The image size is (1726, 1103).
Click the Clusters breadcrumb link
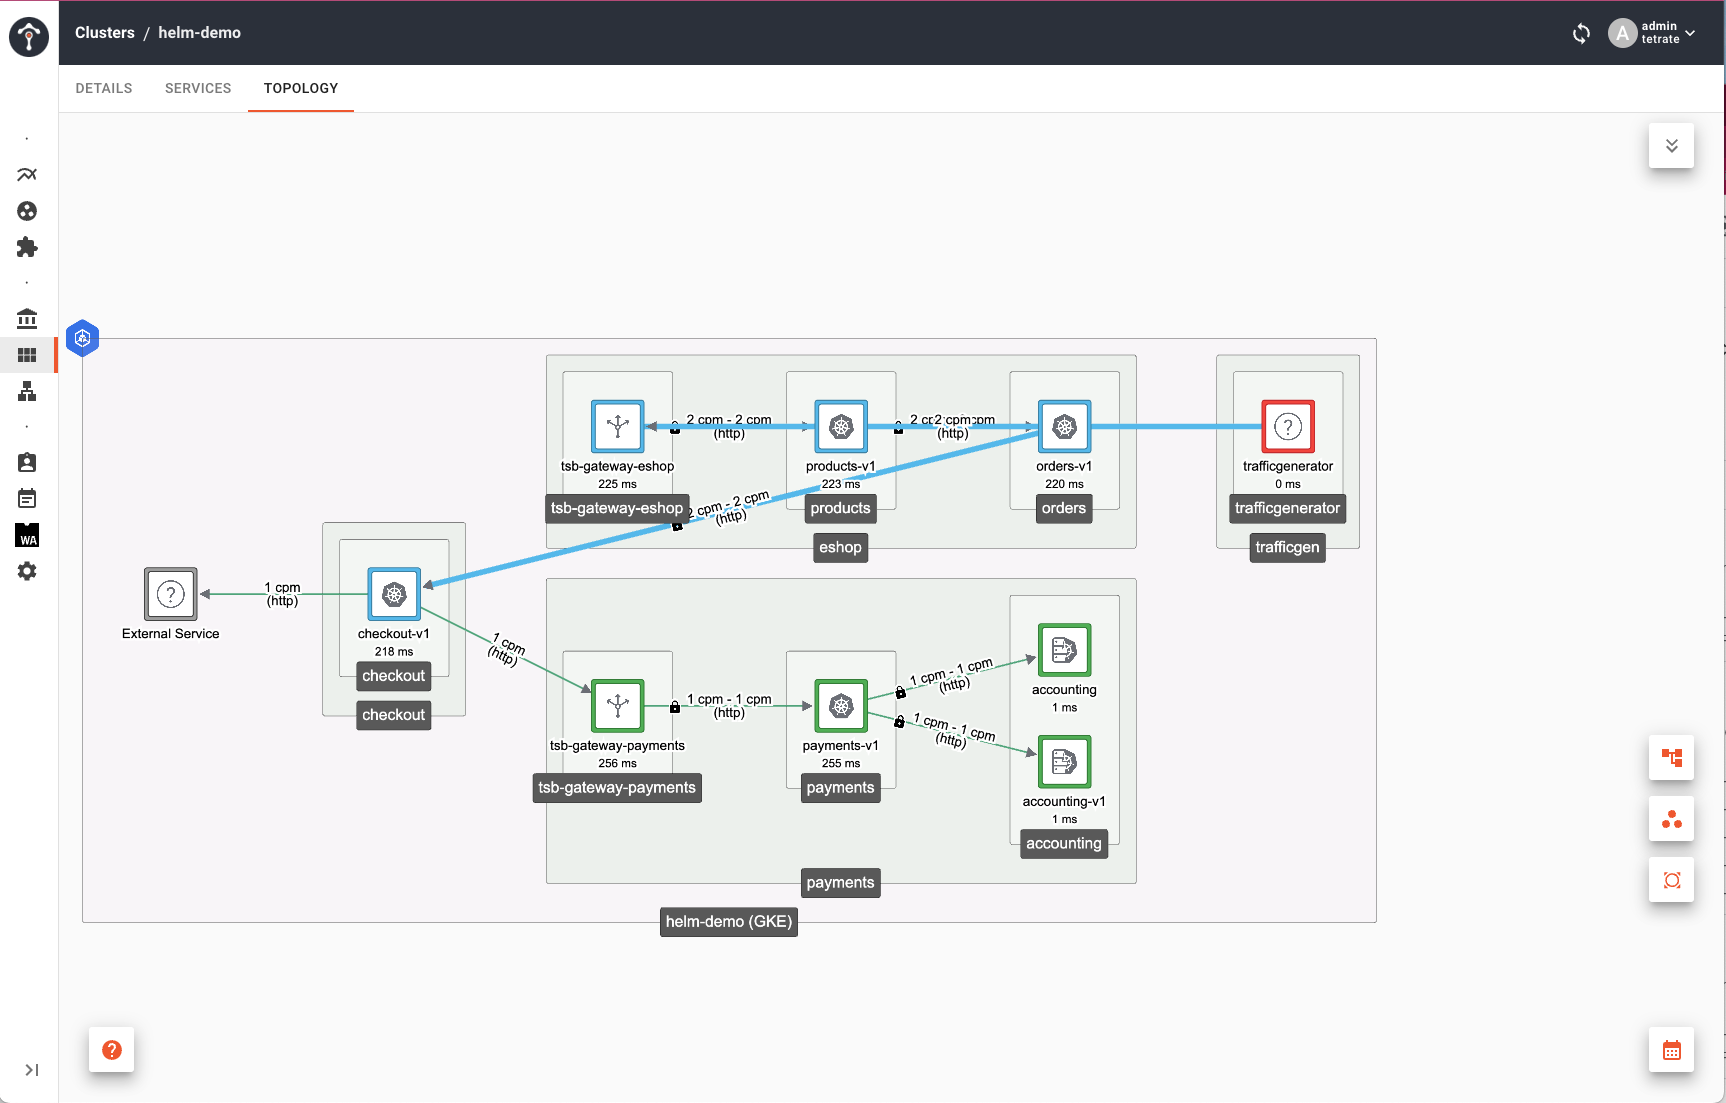[x=105, y=33]
